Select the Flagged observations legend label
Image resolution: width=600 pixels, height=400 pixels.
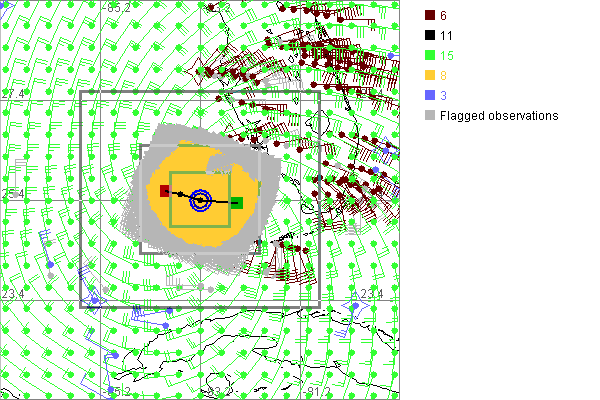(x=499, y=116)
